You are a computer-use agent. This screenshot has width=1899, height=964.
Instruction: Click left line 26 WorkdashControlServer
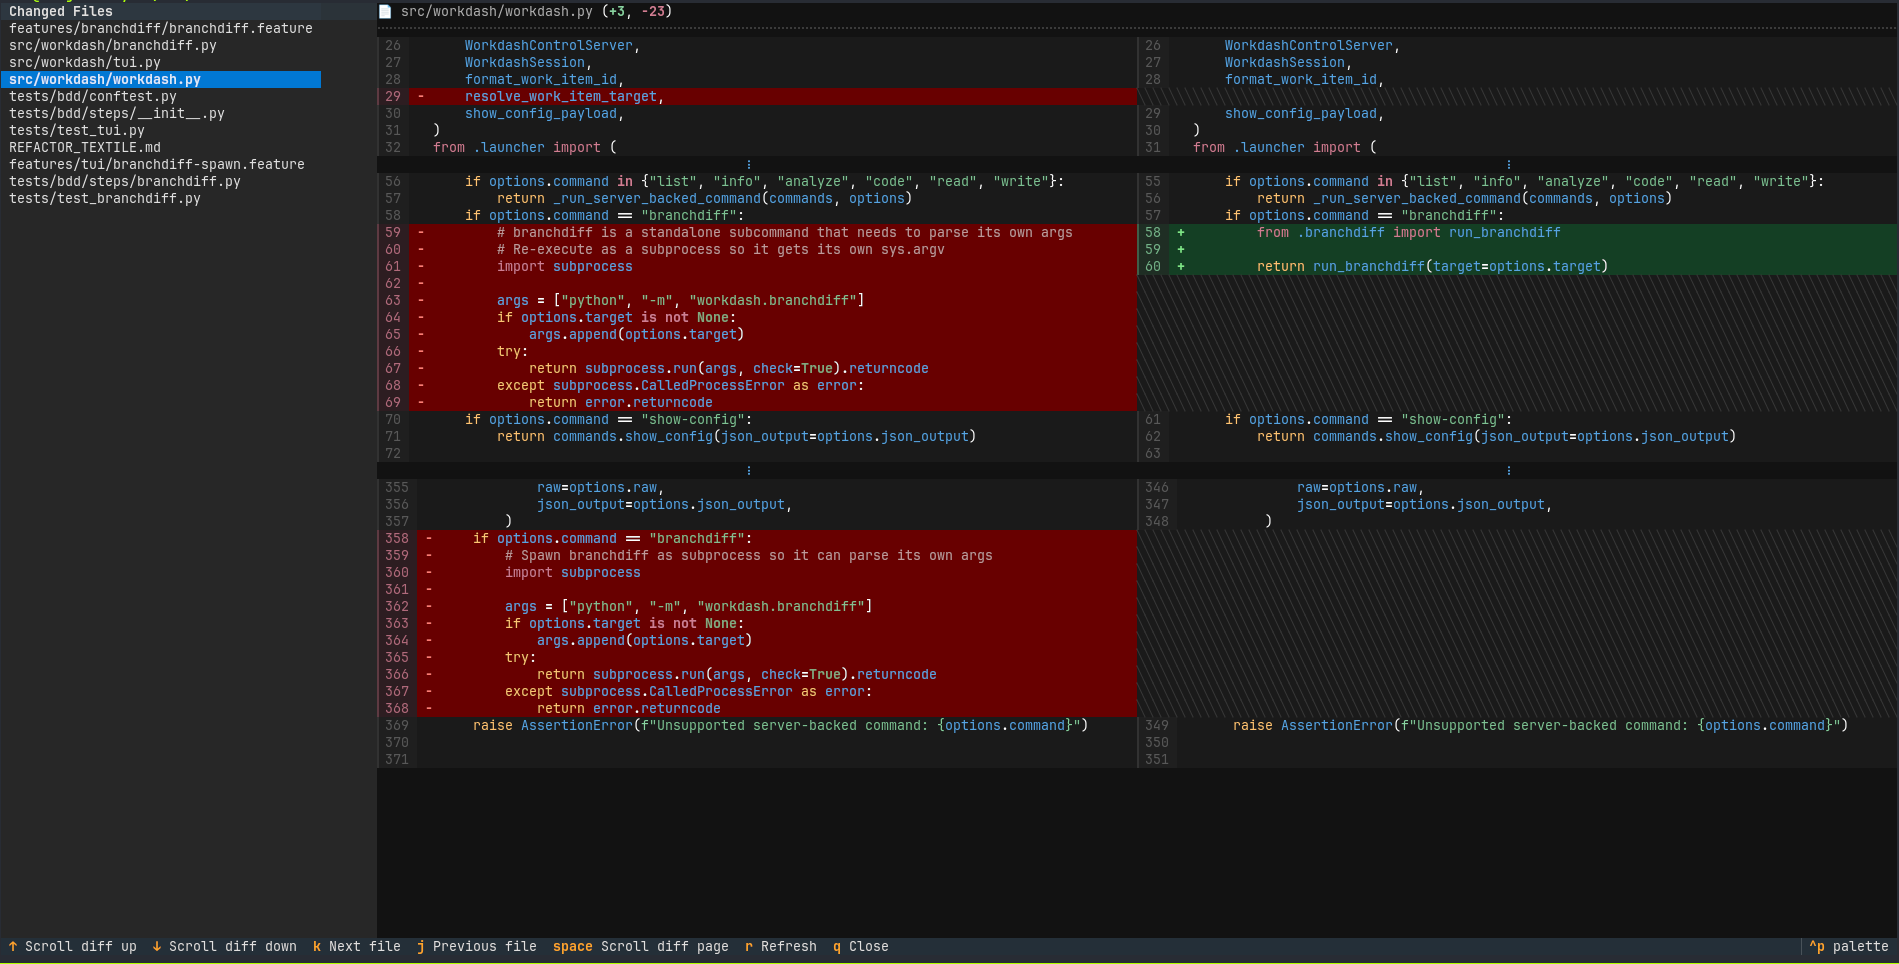pyautogui.click(x=757, y=46)
